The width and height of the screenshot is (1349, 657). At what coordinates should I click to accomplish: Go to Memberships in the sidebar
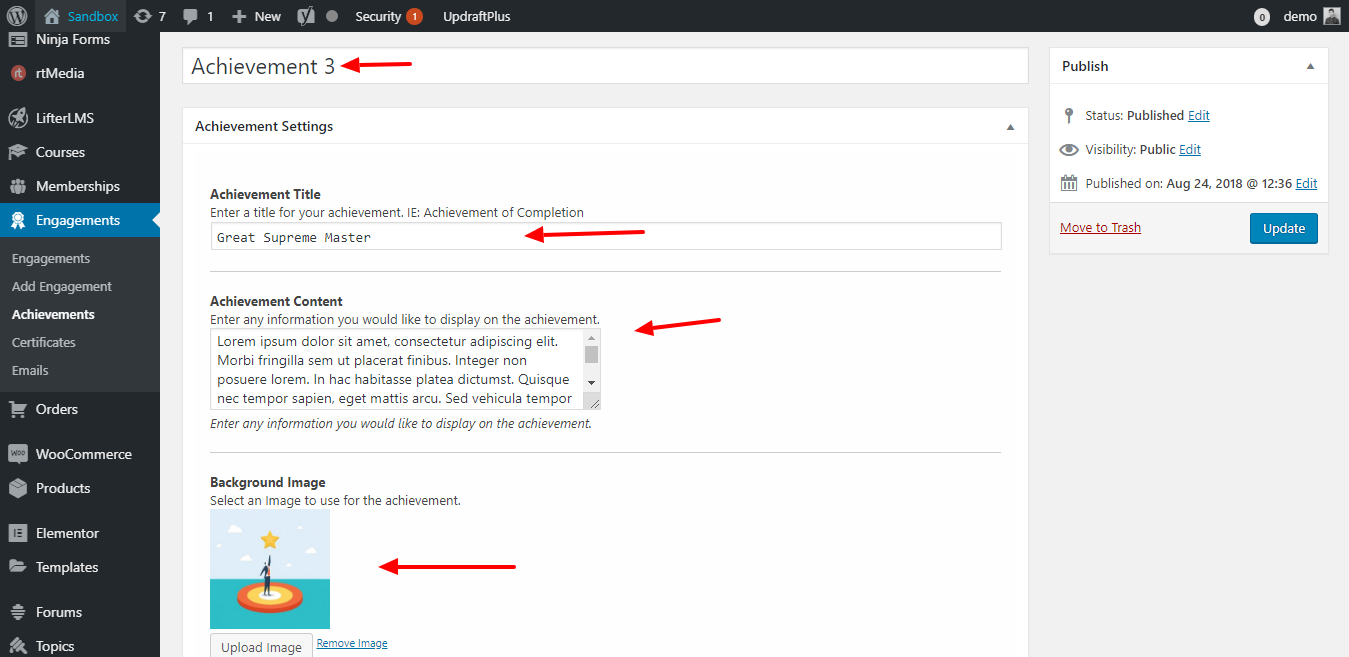[80, 186]
